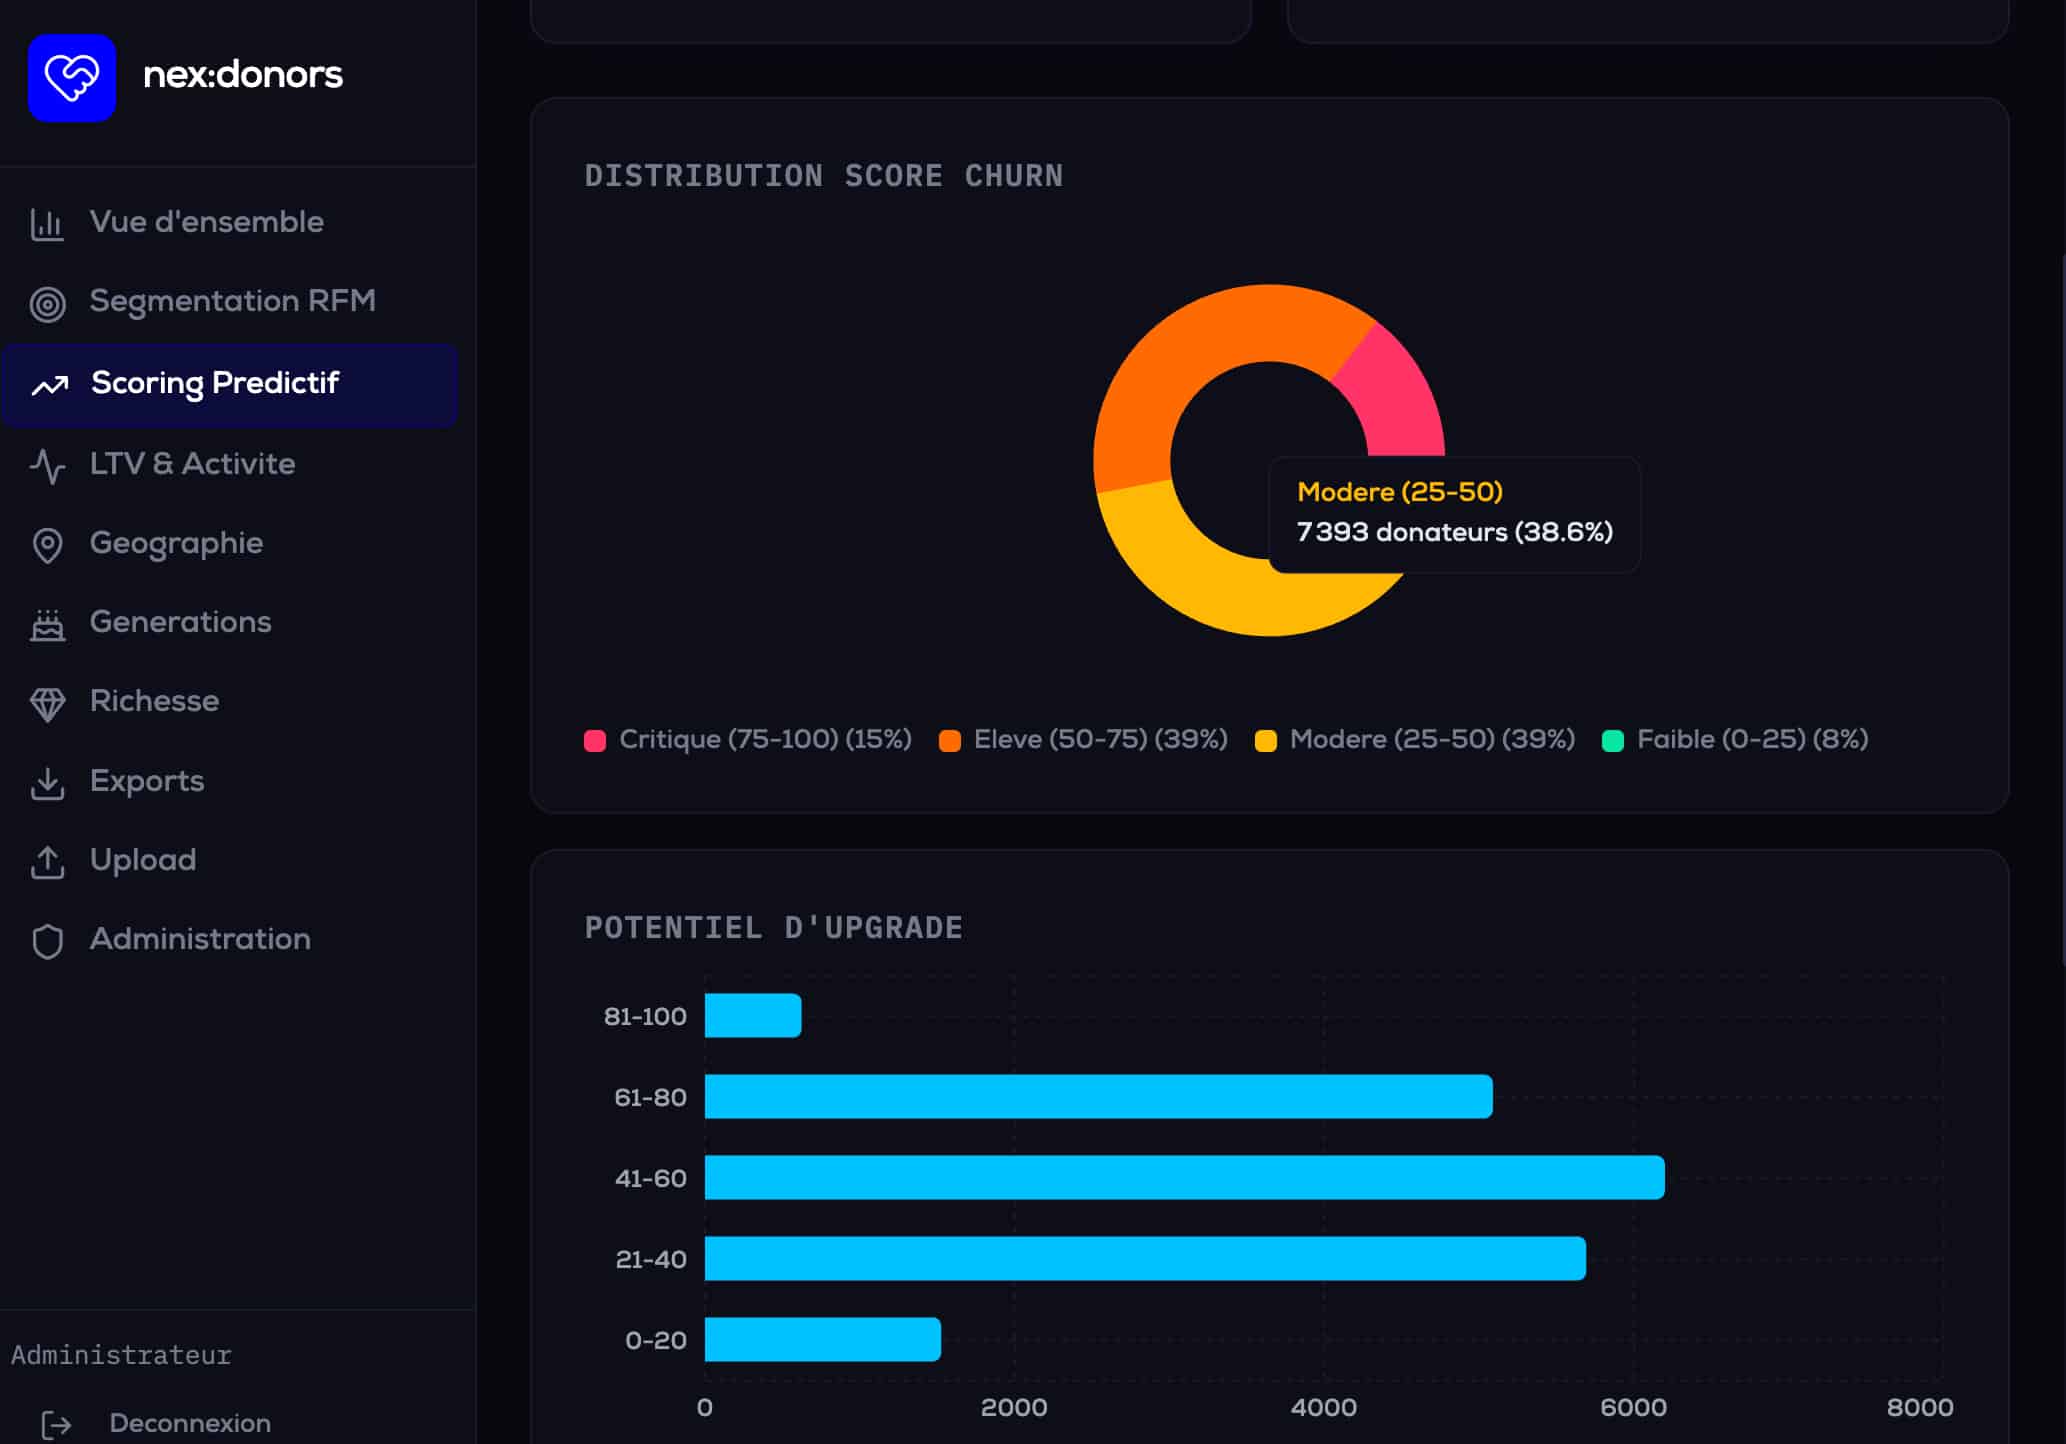Click the shield icon beside Administration

click(47, 941)
